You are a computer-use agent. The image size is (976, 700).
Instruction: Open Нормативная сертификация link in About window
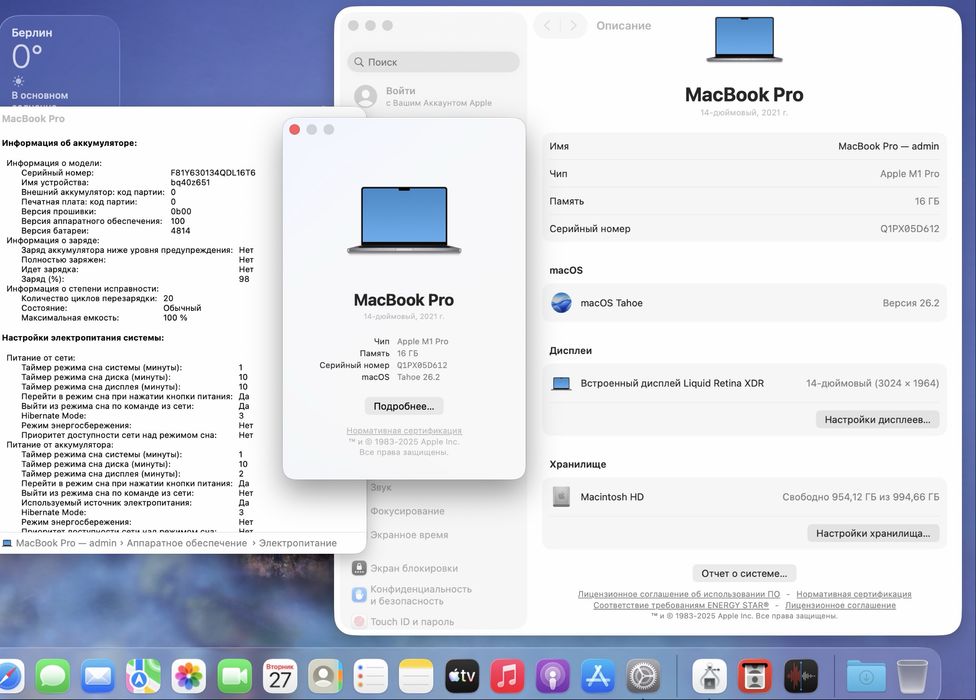(x=404, y=431)
